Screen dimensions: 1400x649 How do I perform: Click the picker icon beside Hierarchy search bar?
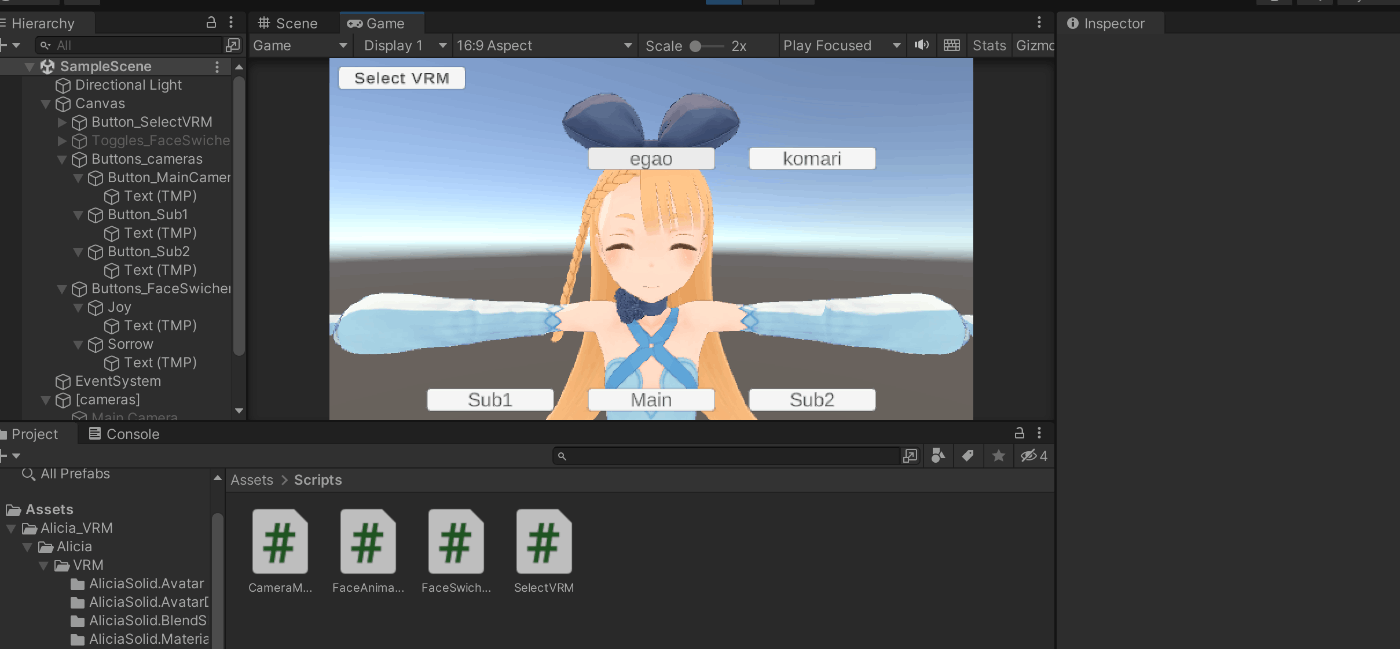tap(233, 45)
